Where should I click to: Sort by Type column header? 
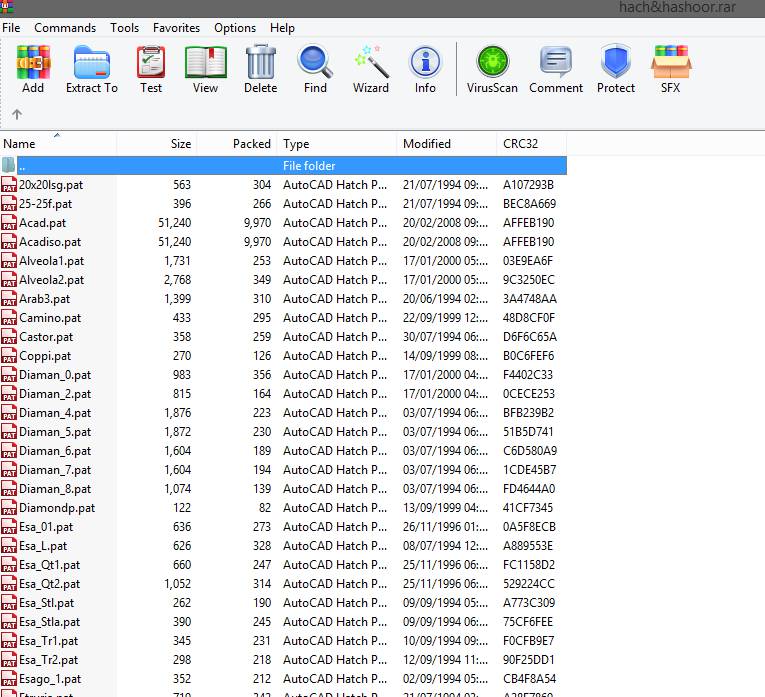(337, 144)
